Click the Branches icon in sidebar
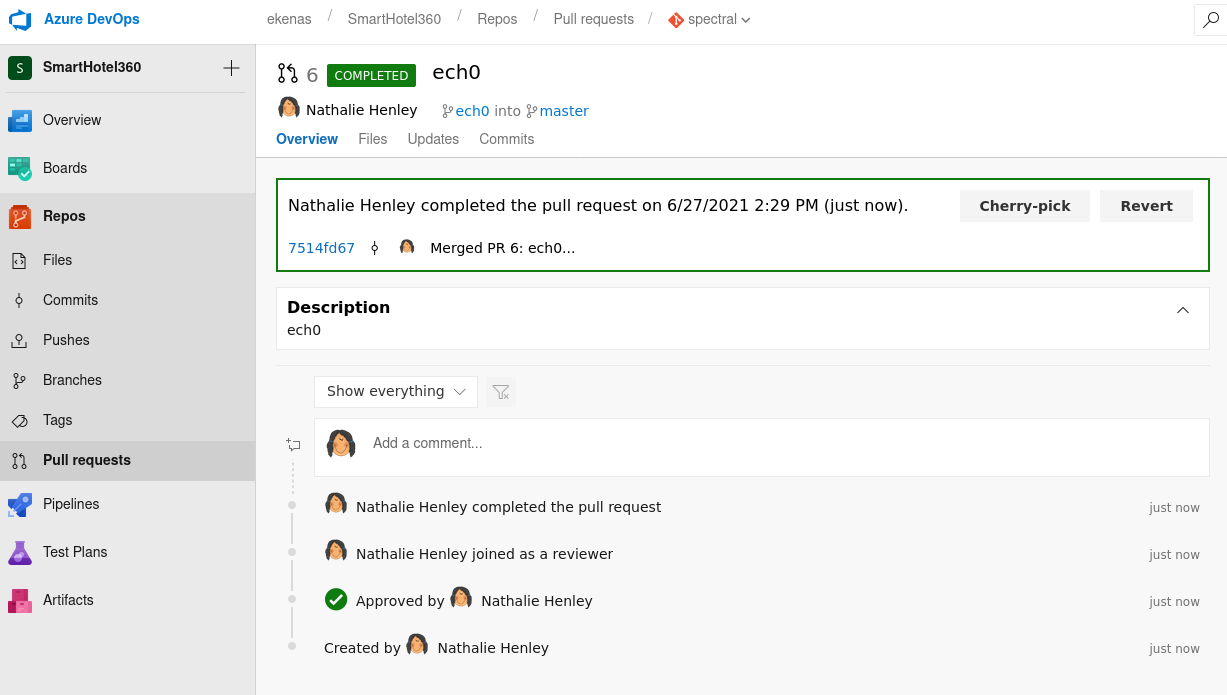This screenshot has width=1227, height=695. point(19,380)
